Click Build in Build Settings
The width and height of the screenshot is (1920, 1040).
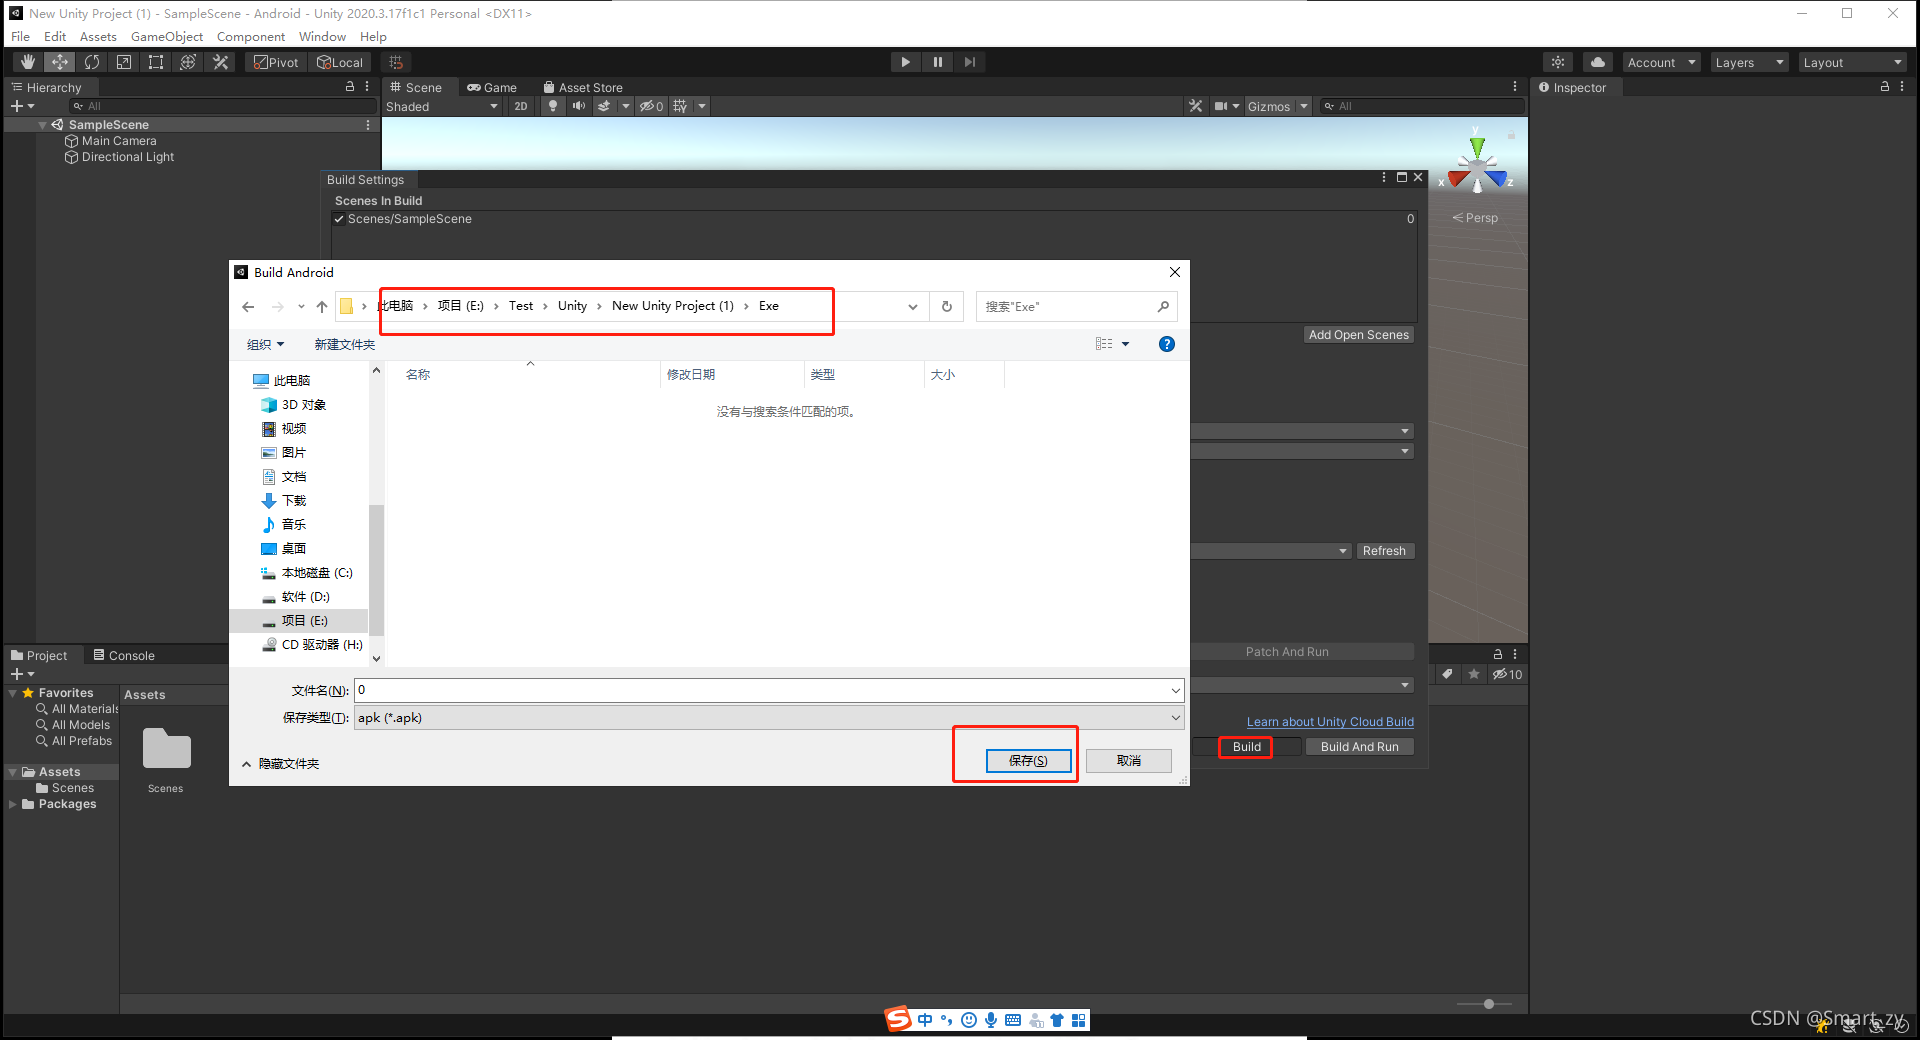click(x=1246, y=747)
